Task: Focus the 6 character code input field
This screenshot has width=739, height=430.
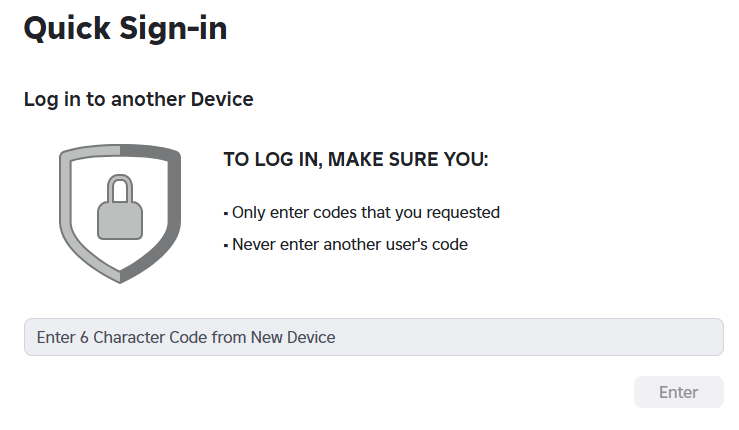Action: point(373,337)
